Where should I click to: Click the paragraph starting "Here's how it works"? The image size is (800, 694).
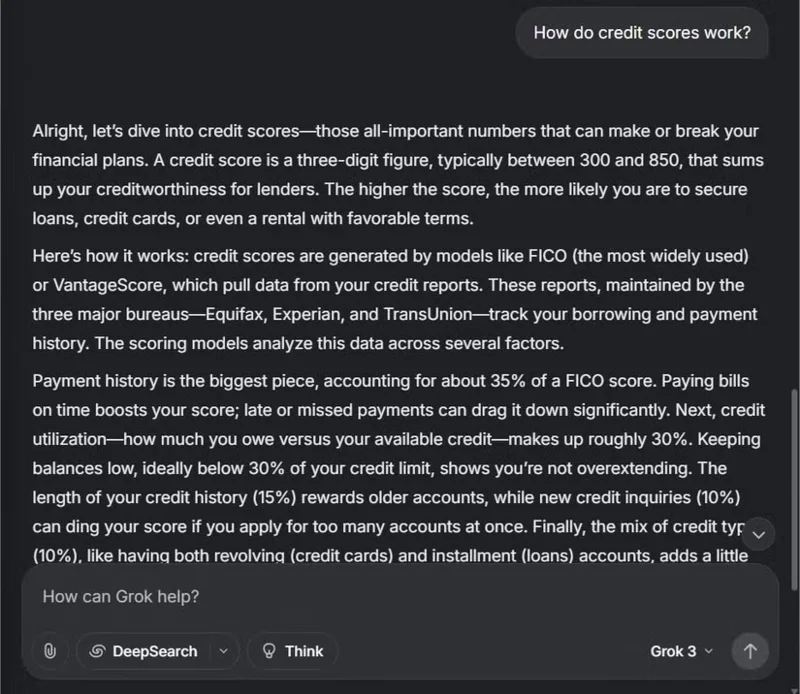click(395, 300)
